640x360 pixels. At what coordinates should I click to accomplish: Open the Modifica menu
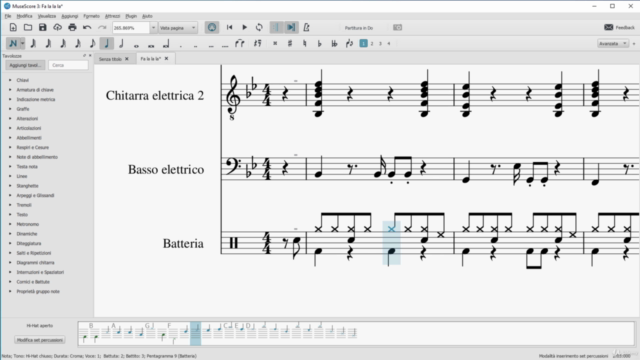click(x=24, y=16)
